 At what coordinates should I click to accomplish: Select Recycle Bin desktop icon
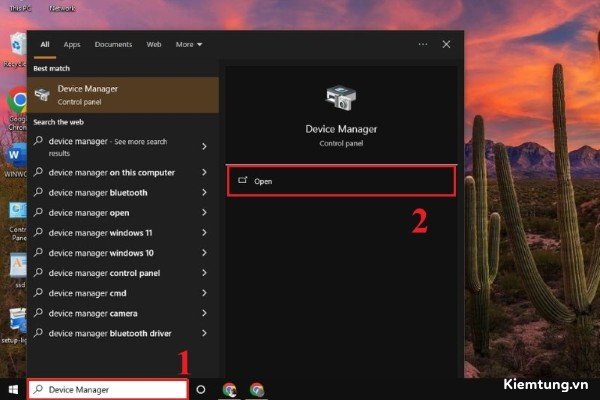coord(16,50)
